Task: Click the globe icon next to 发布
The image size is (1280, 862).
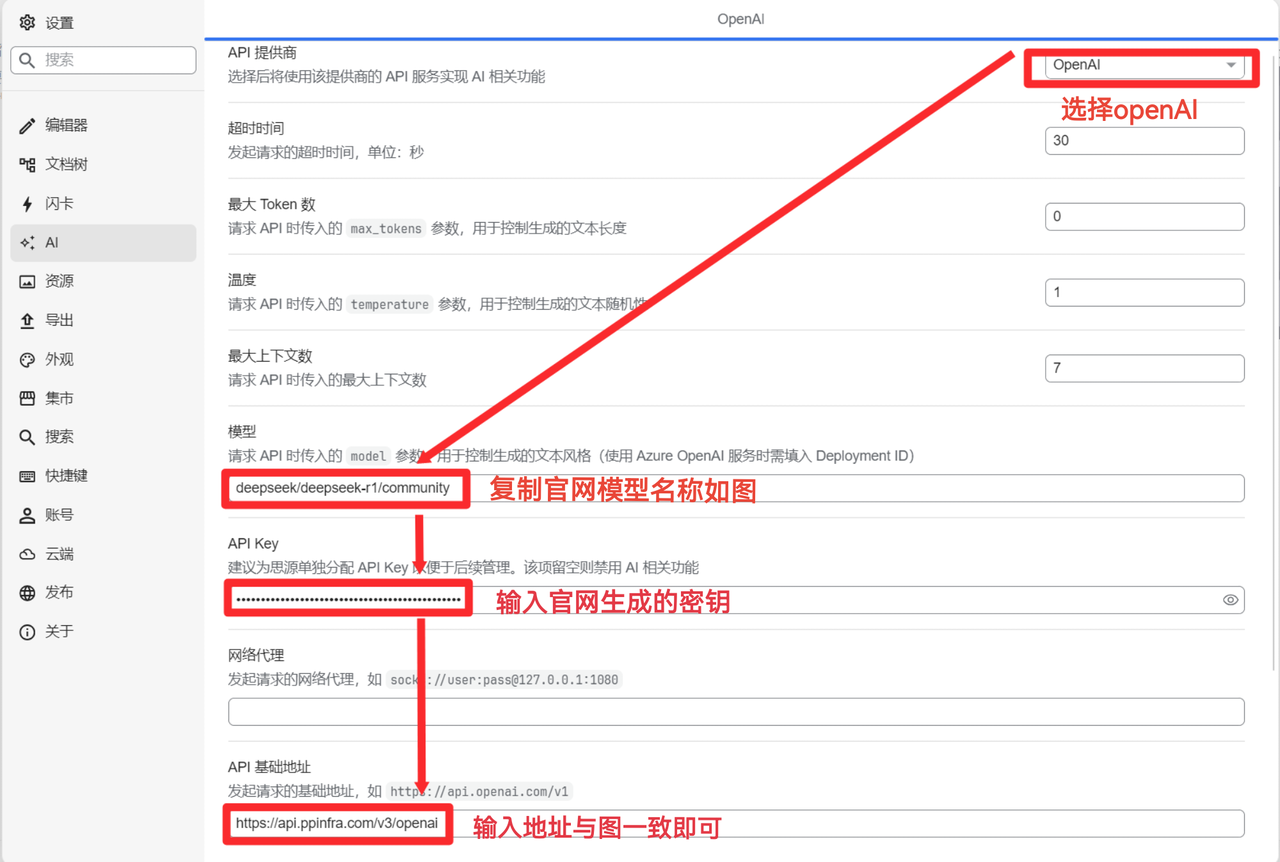Action: pyautogui.click(x=28, y=593)
